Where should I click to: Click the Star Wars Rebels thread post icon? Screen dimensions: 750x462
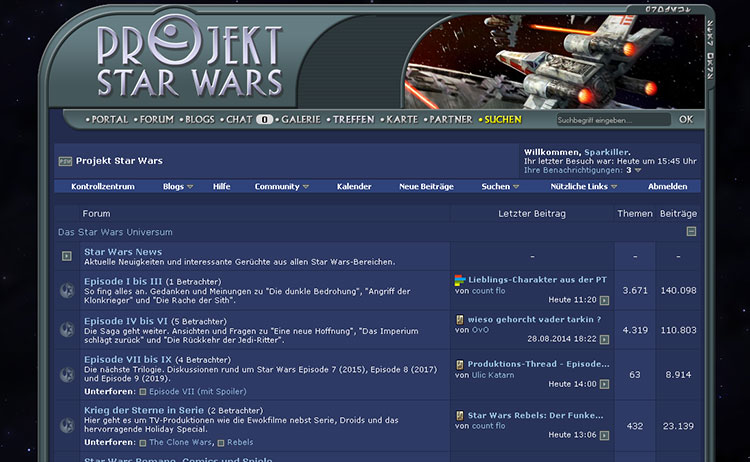[460, 414]
